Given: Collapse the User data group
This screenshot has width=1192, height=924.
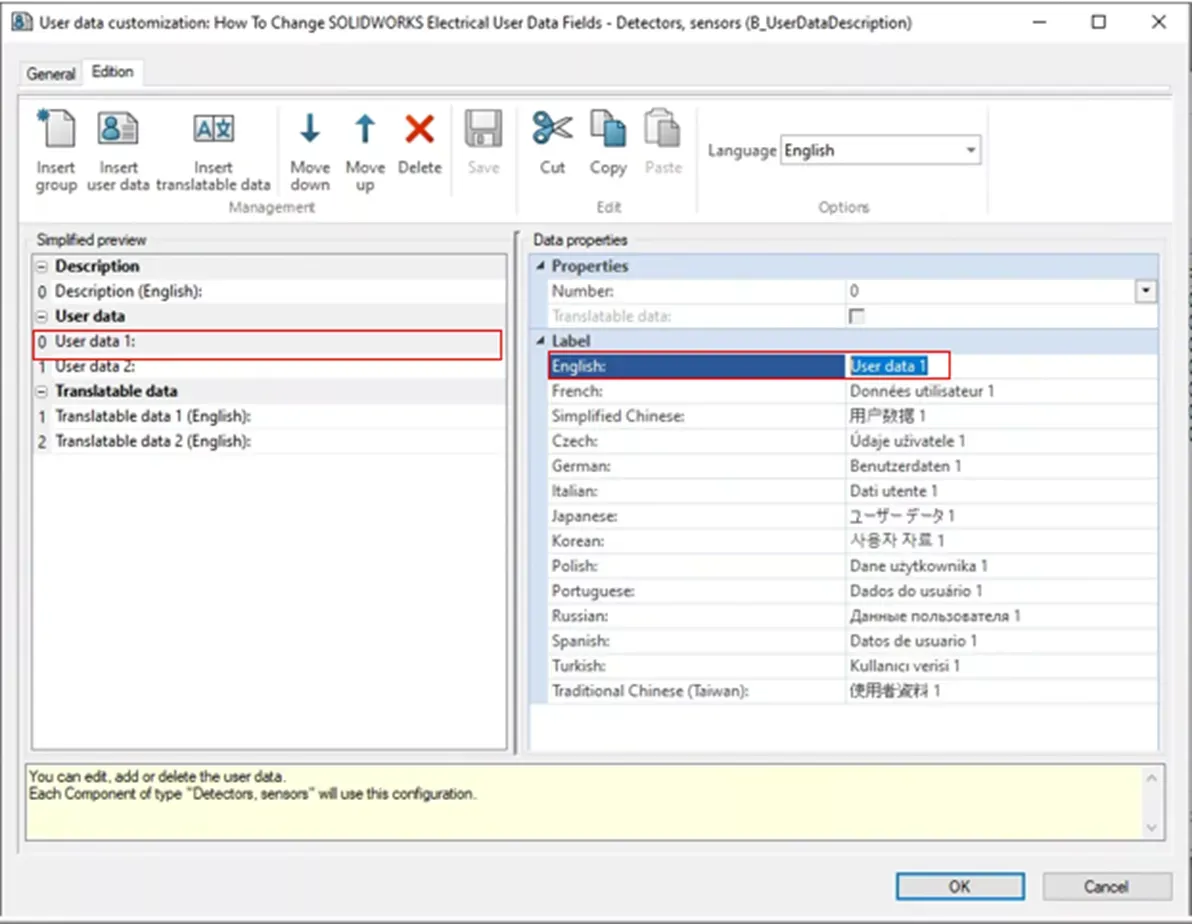Looking at the screenshot, I should (42, 316).
